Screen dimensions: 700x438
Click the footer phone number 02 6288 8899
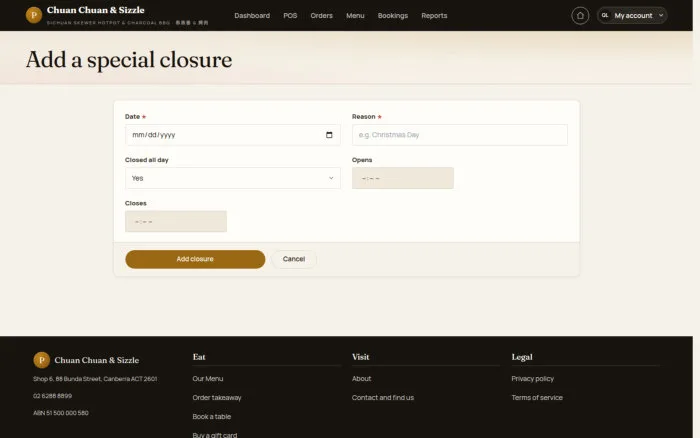tap(52, 396)
